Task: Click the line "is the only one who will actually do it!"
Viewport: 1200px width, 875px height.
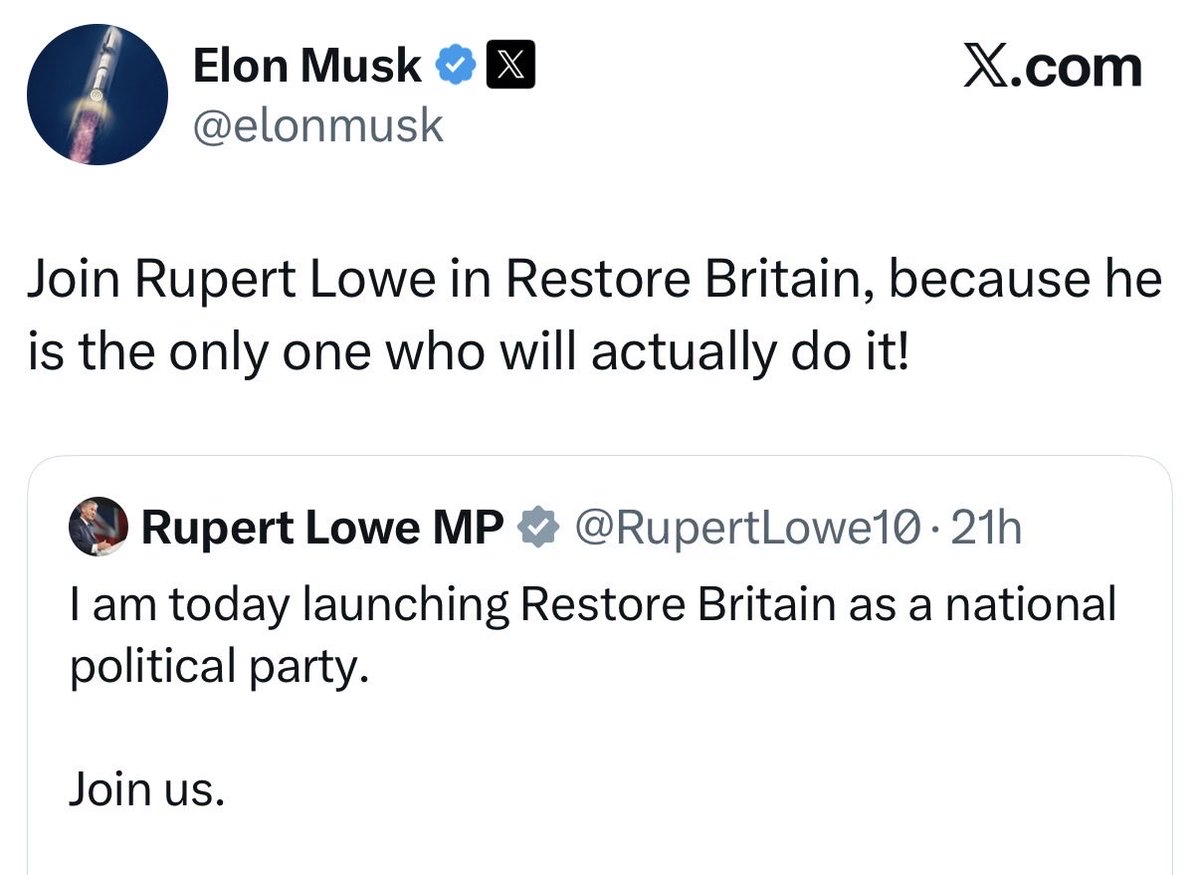Action: (468, 353)
